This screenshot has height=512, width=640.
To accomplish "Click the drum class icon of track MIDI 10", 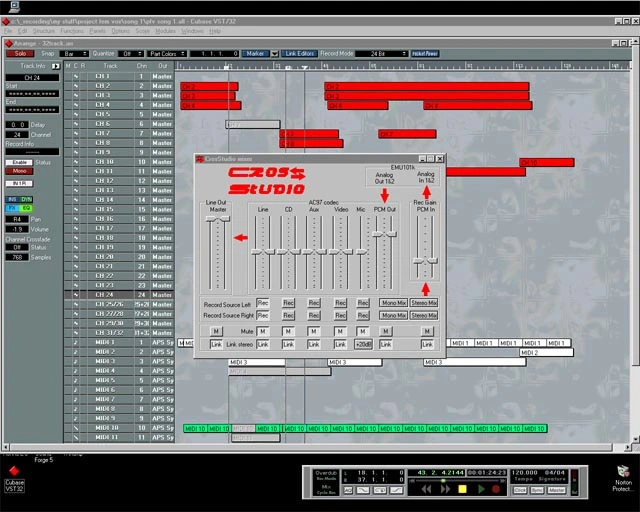I will pyautogui.click(x=76, y=428).
